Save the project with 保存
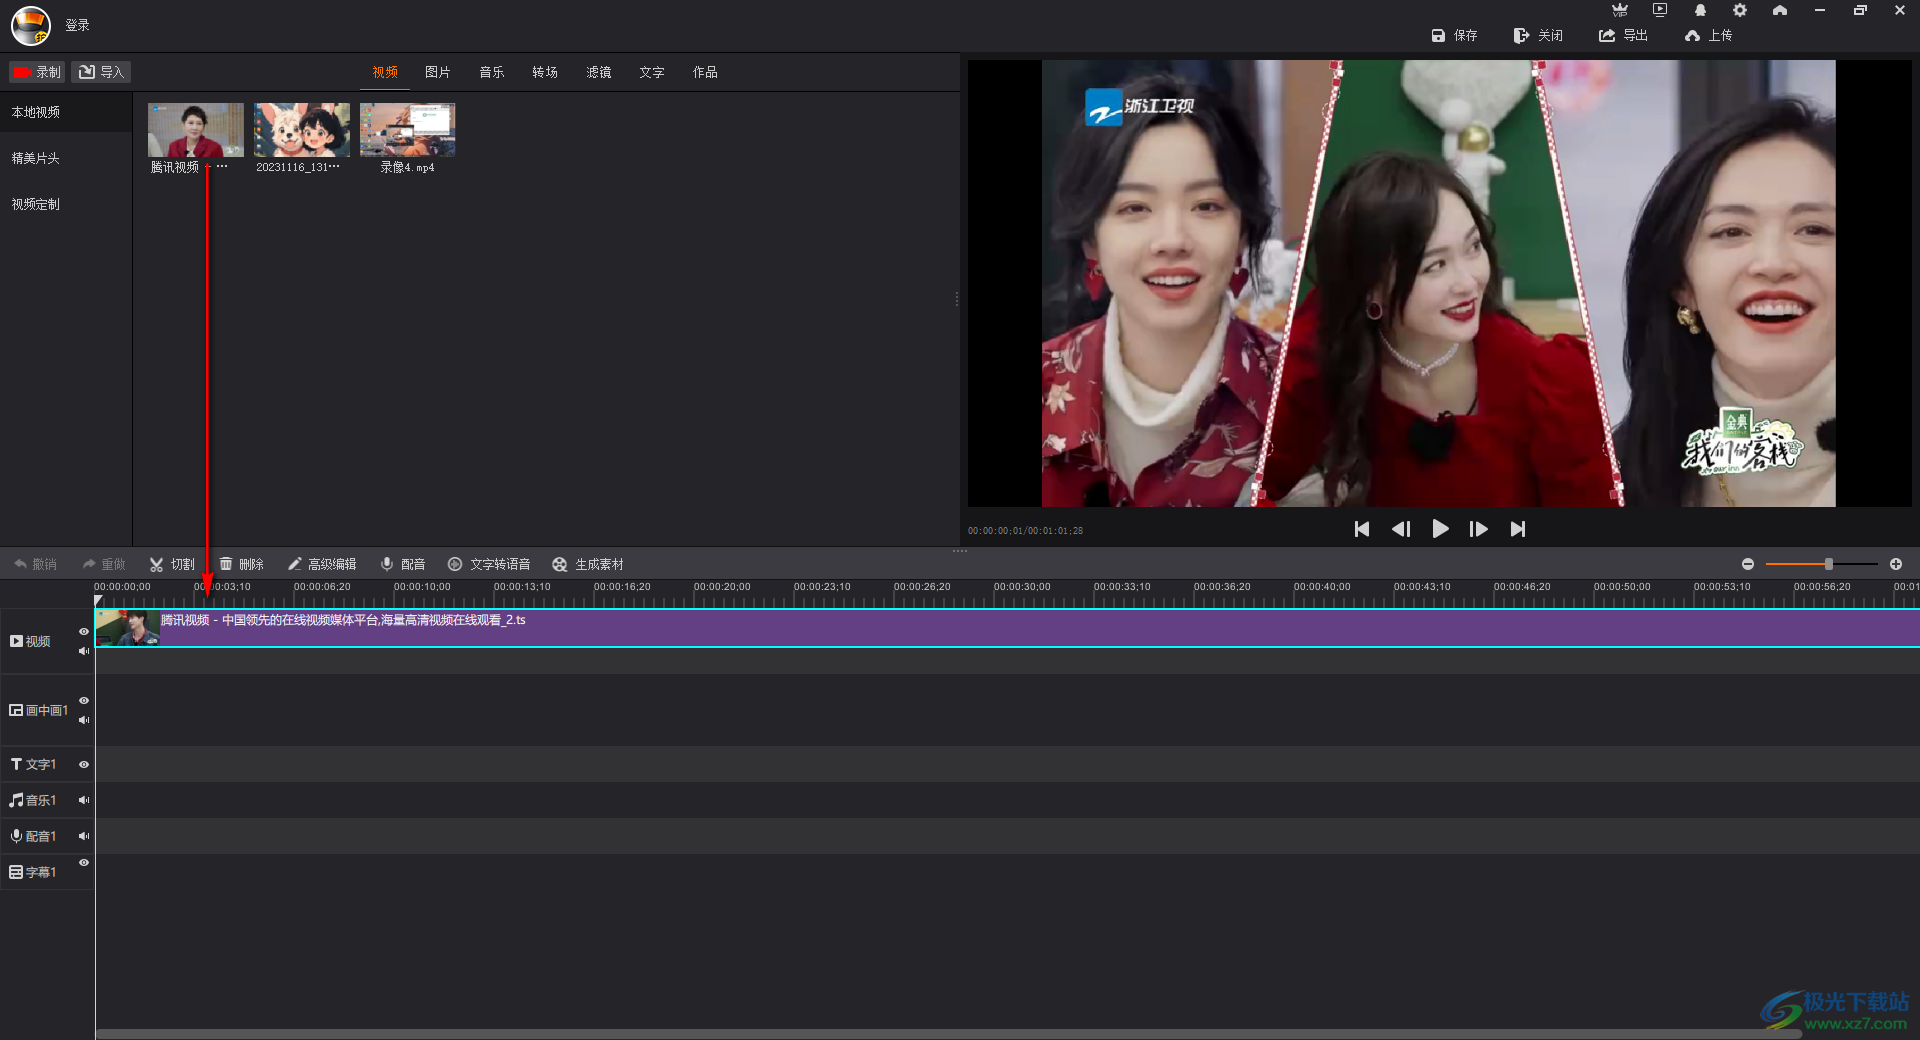Viewport: 1920px width, 1040px height. tap(1454, 35)
